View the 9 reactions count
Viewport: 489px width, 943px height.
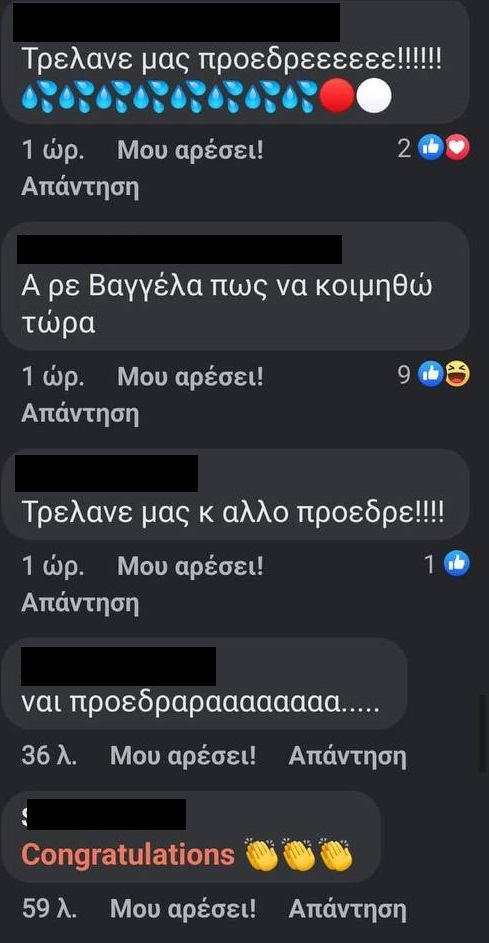[404, 375]
